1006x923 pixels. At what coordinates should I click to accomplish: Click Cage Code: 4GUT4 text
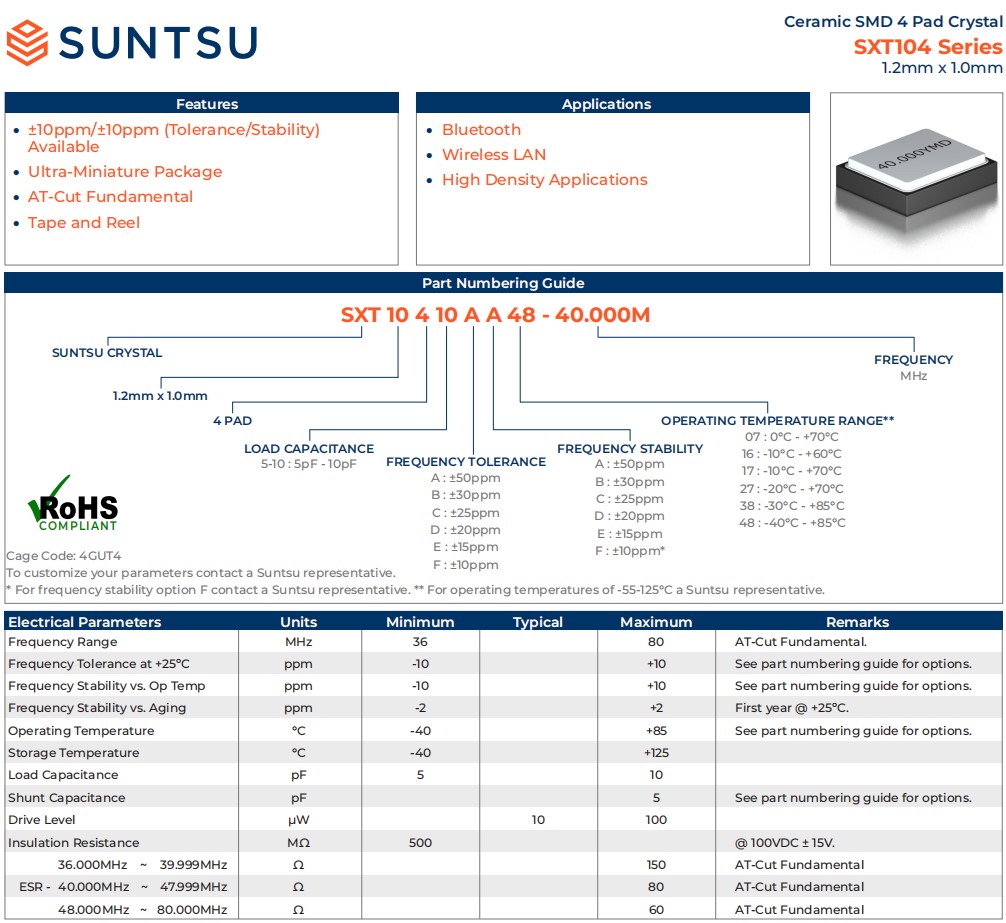pyautogui.click(x=64, y=556)
